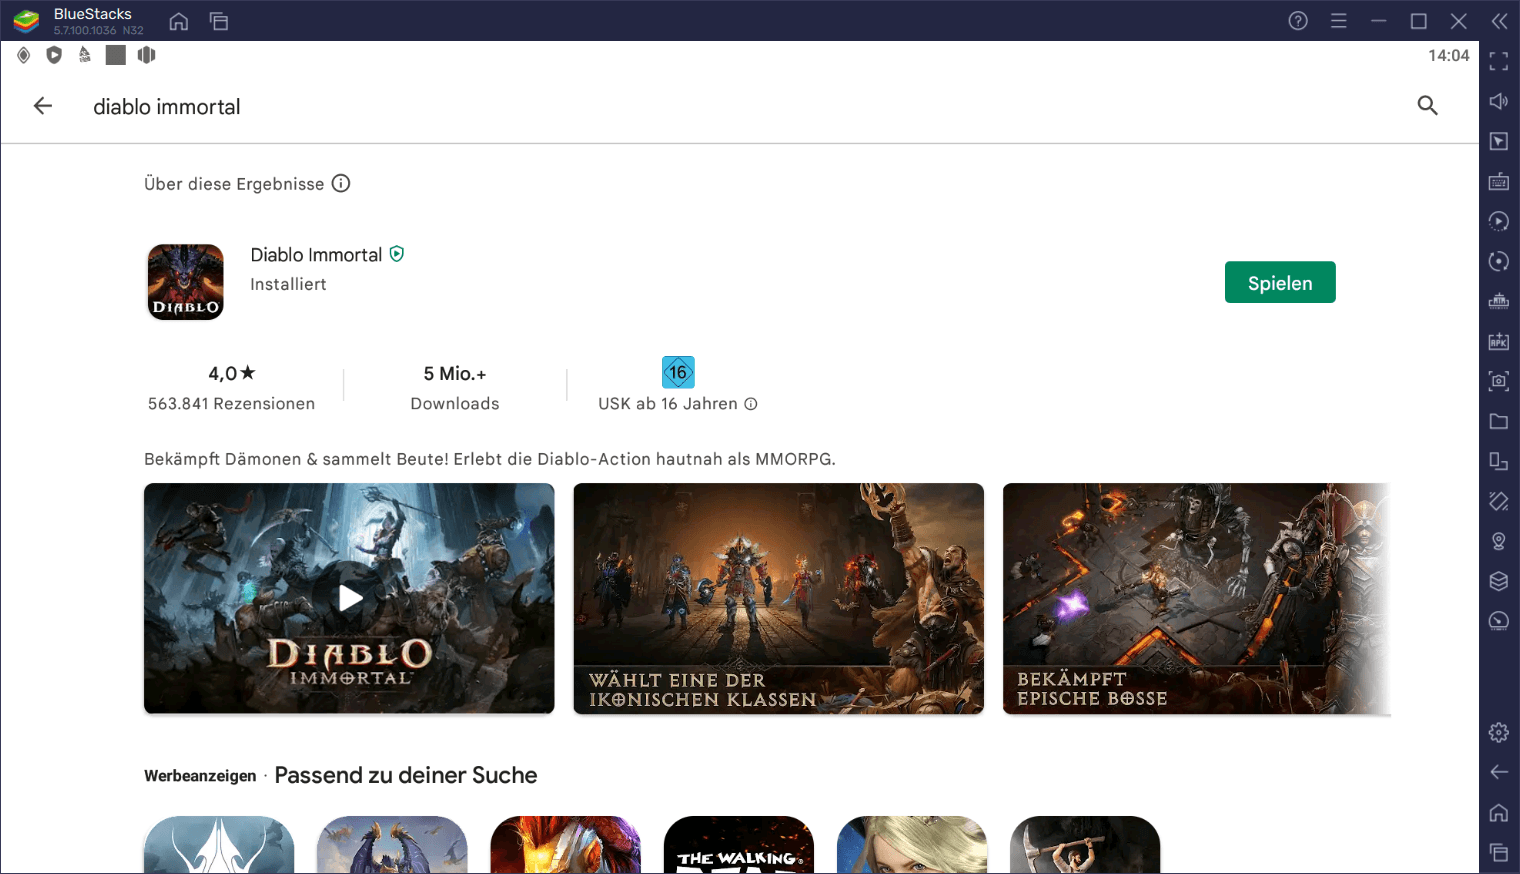Click the Android back arrow in sidebar
This screenshot has height=874, width=1520.
tap(1499, 772)
